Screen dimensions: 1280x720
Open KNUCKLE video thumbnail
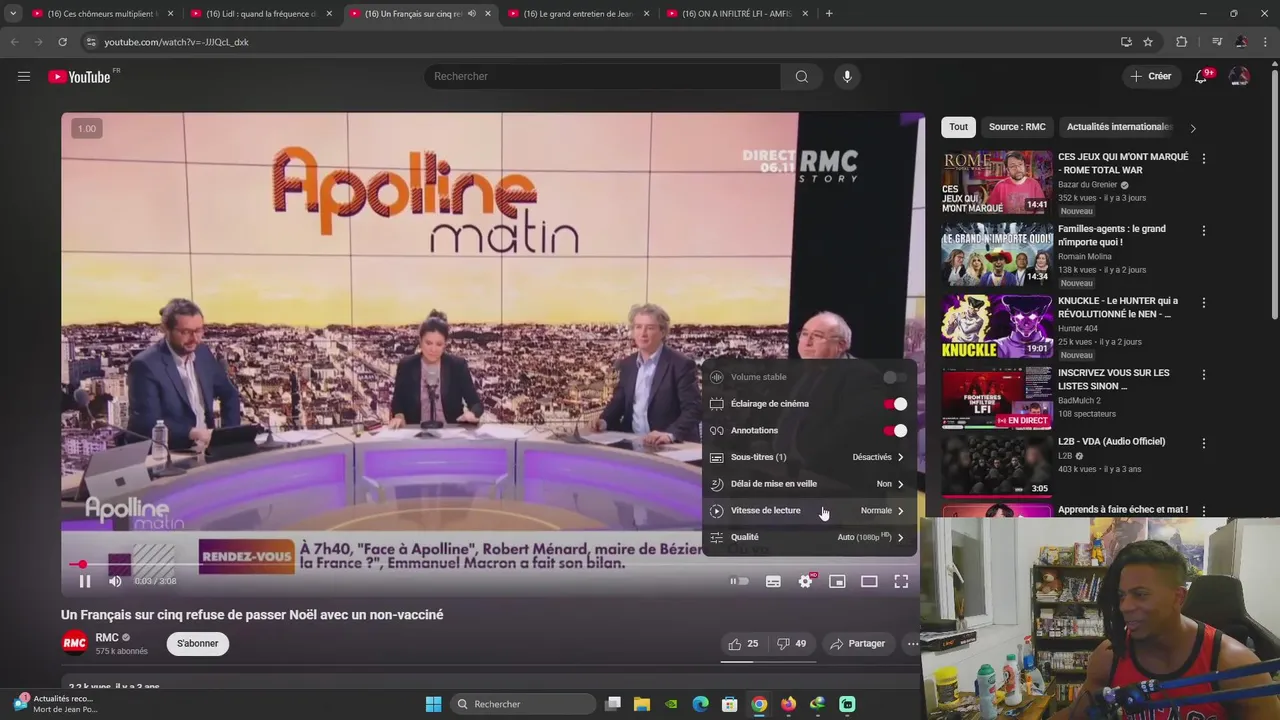click(x=997, y=326)
